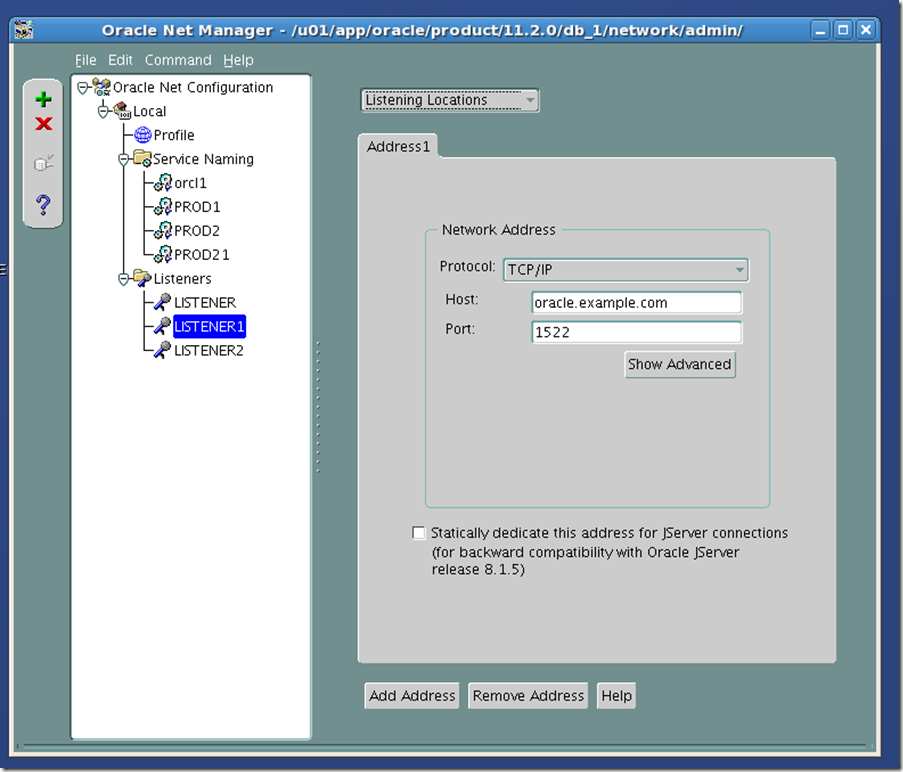Viewport: 903px width, 772px height.
Task: Click the red X Delete icon
Action: pos(43,124)
